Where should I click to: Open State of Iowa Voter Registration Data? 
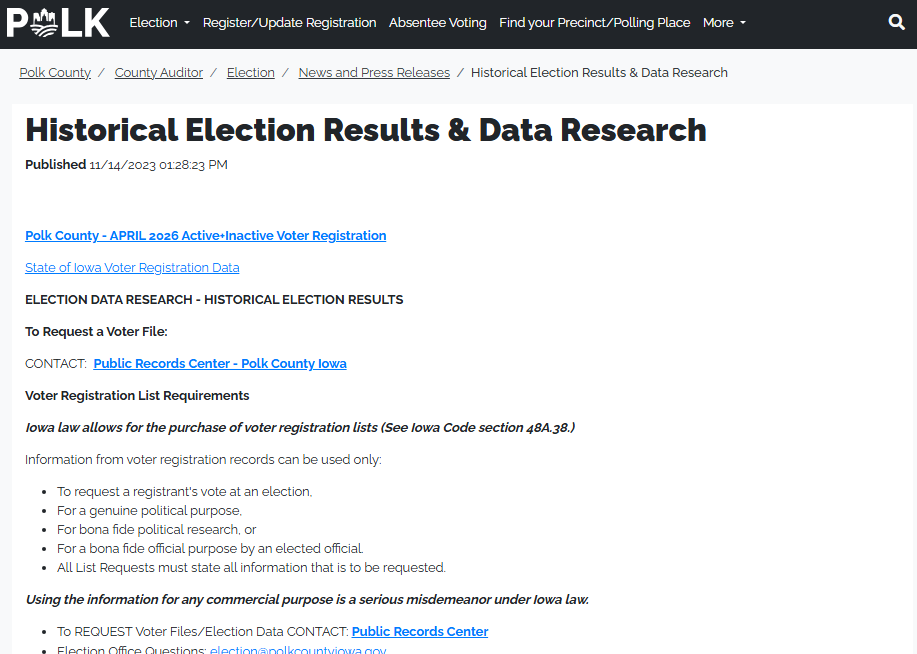132,268
